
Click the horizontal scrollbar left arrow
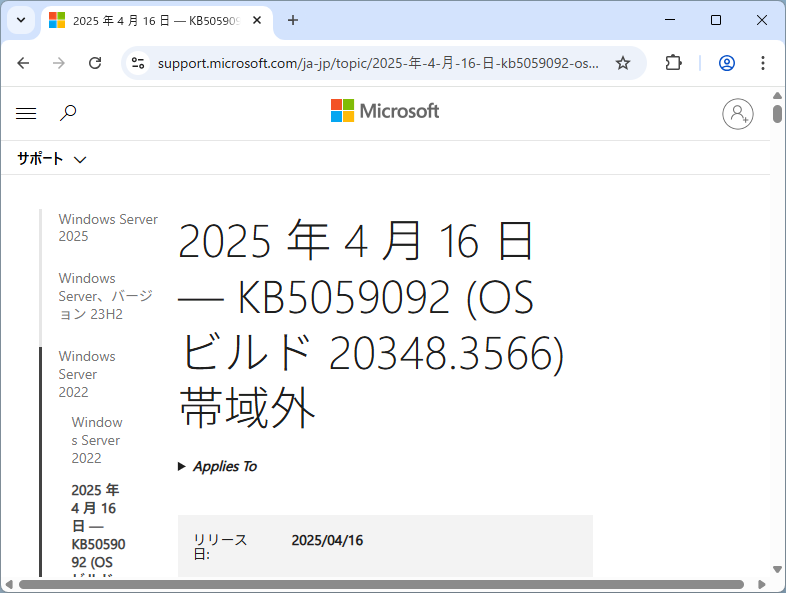click(x=8, y=584)
